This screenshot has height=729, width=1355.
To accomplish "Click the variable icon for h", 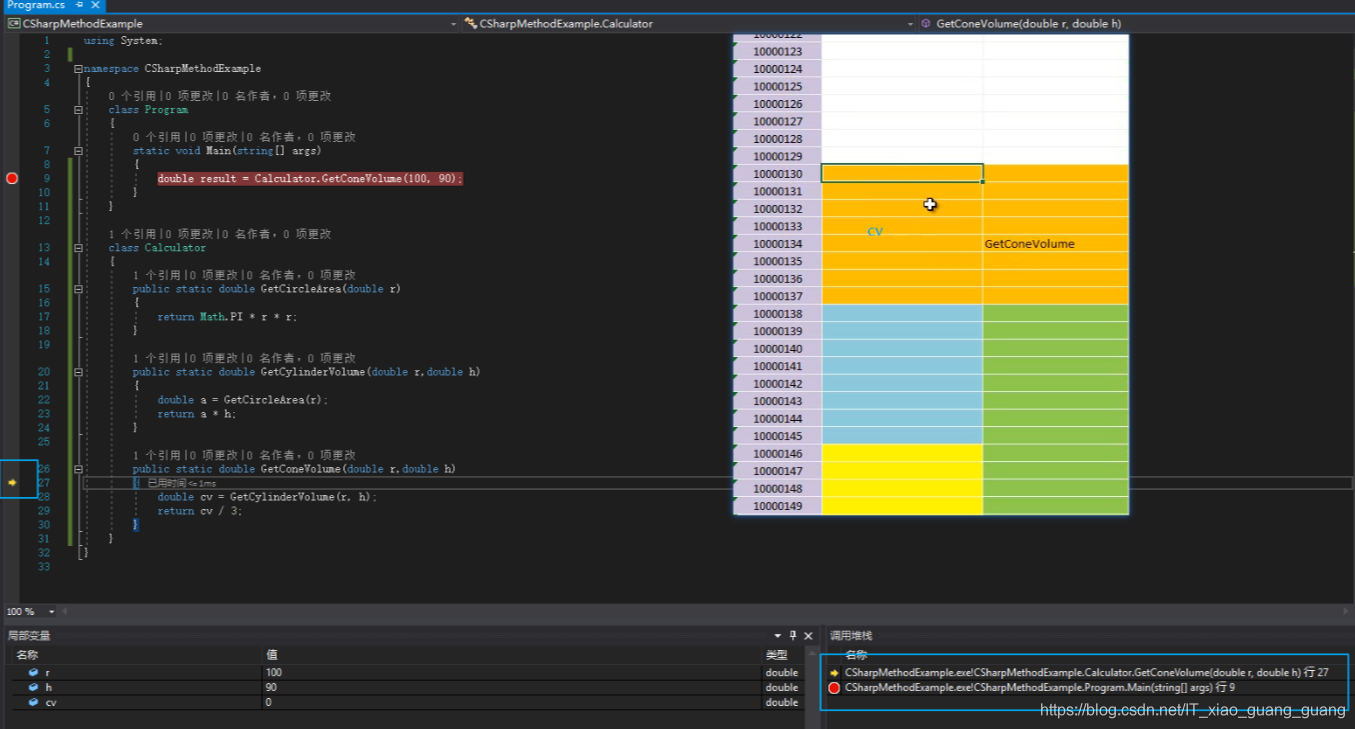I will pyautogui.click(x=33, y=688).
